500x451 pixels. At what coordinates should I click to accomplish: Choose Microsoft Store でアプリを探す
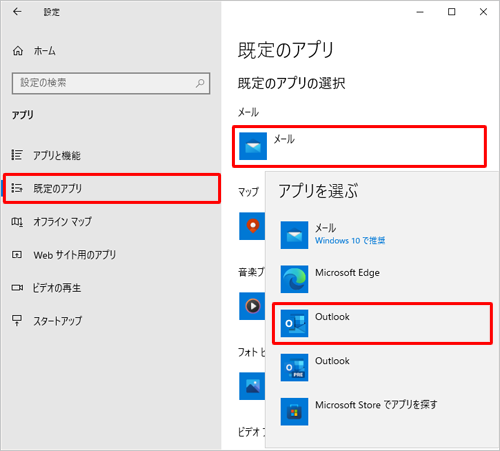(382, 411)
